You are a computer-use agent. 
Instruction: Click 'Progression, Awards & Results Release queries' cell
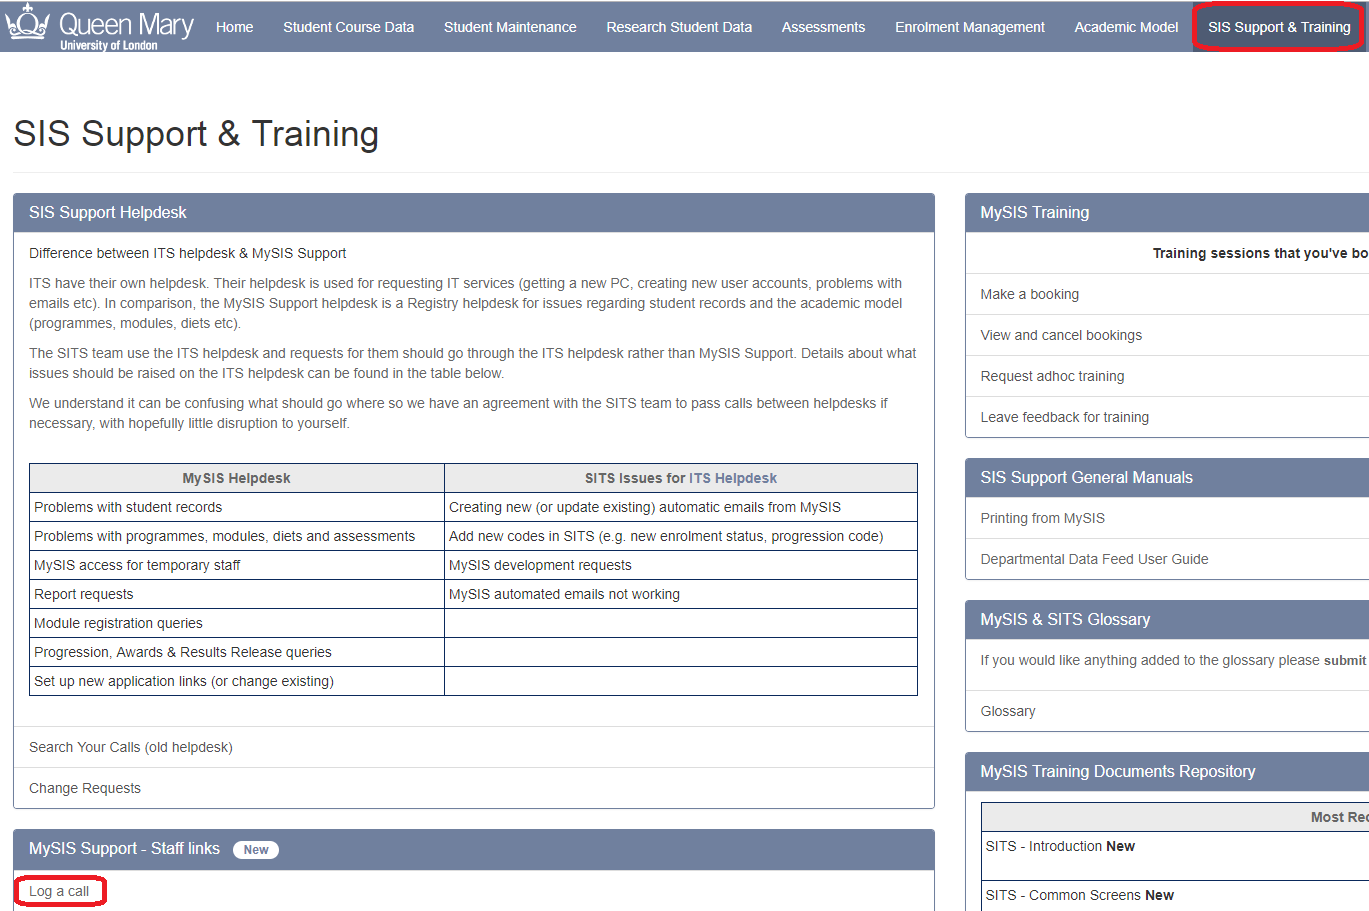click(237, 652)
